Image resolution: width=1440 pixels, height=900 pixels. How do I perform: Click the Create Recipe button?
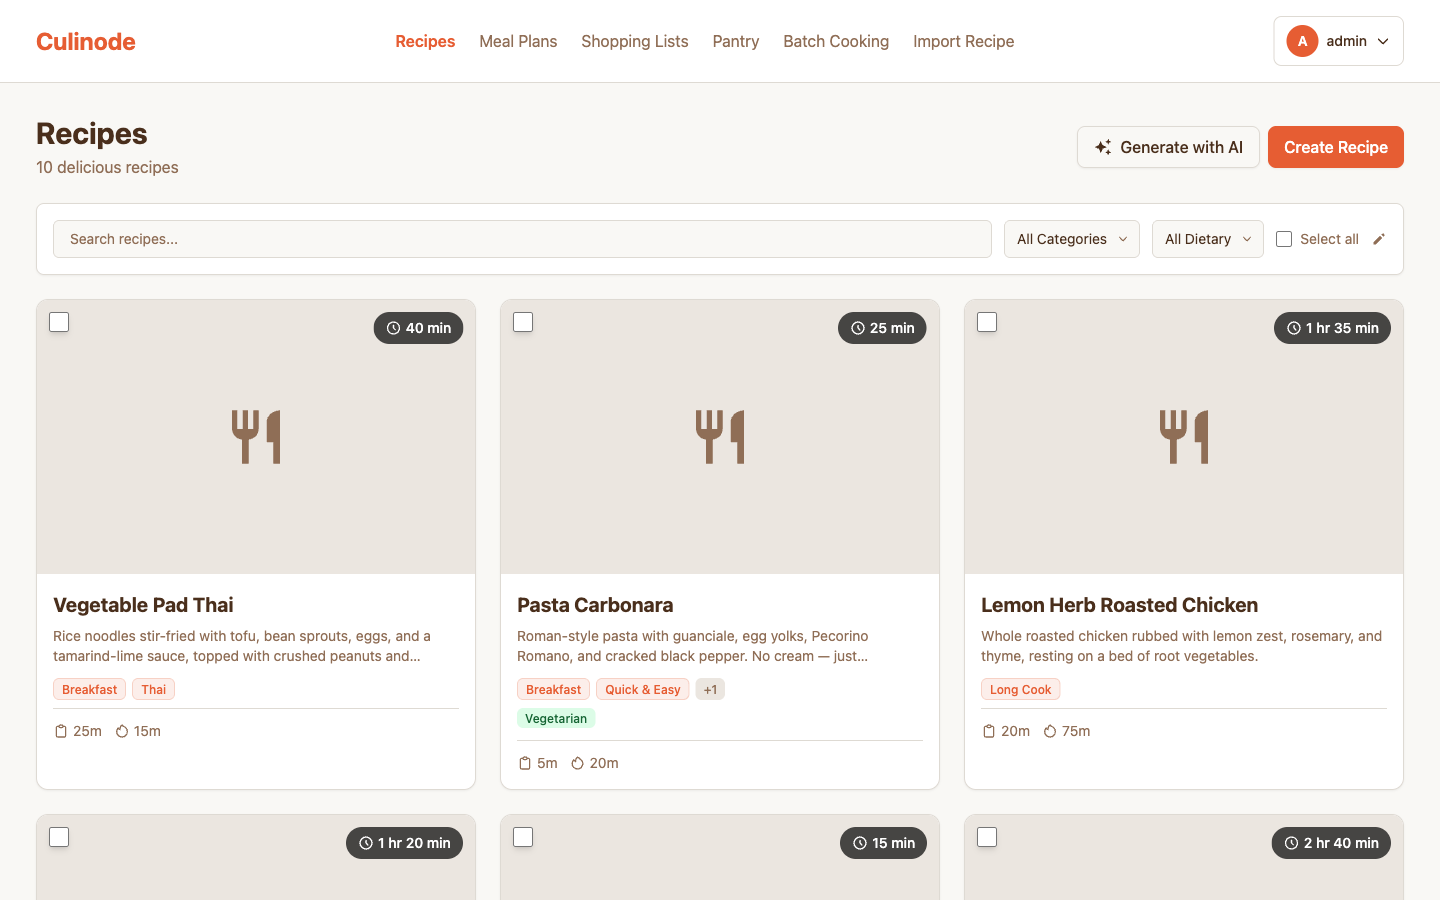click(x=1335, y=147)
